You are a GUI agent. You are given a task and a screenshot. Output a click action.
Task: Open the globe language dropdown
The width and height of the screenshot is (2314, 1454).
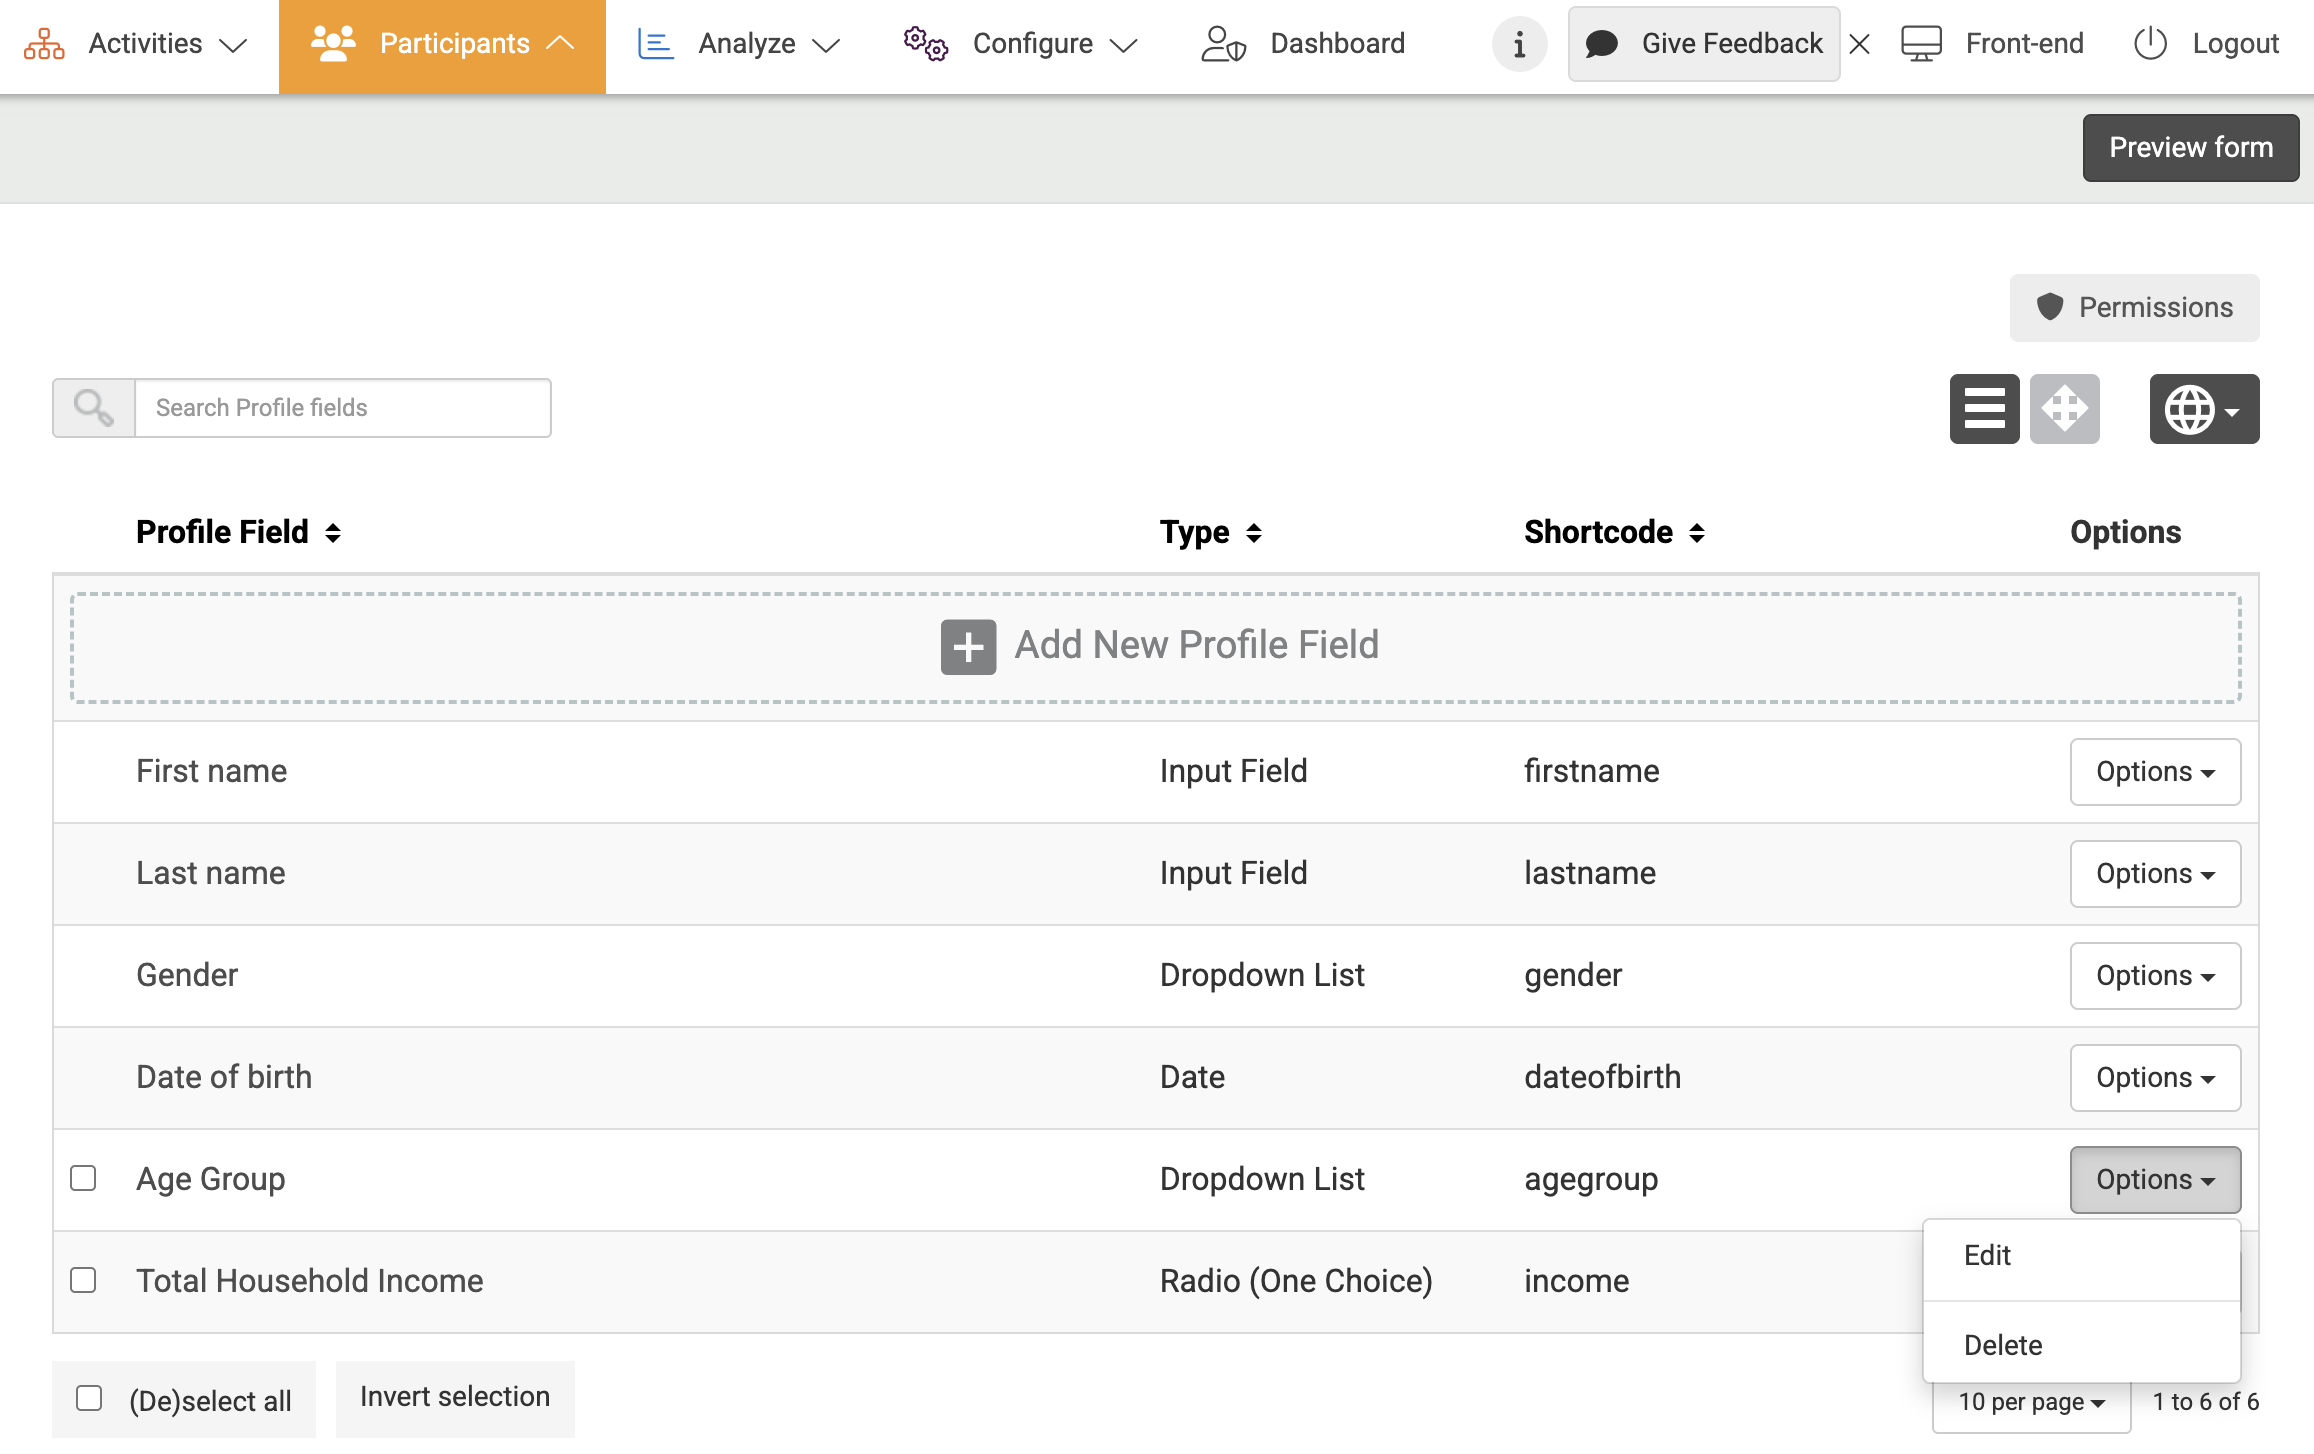pos(2203,409)
